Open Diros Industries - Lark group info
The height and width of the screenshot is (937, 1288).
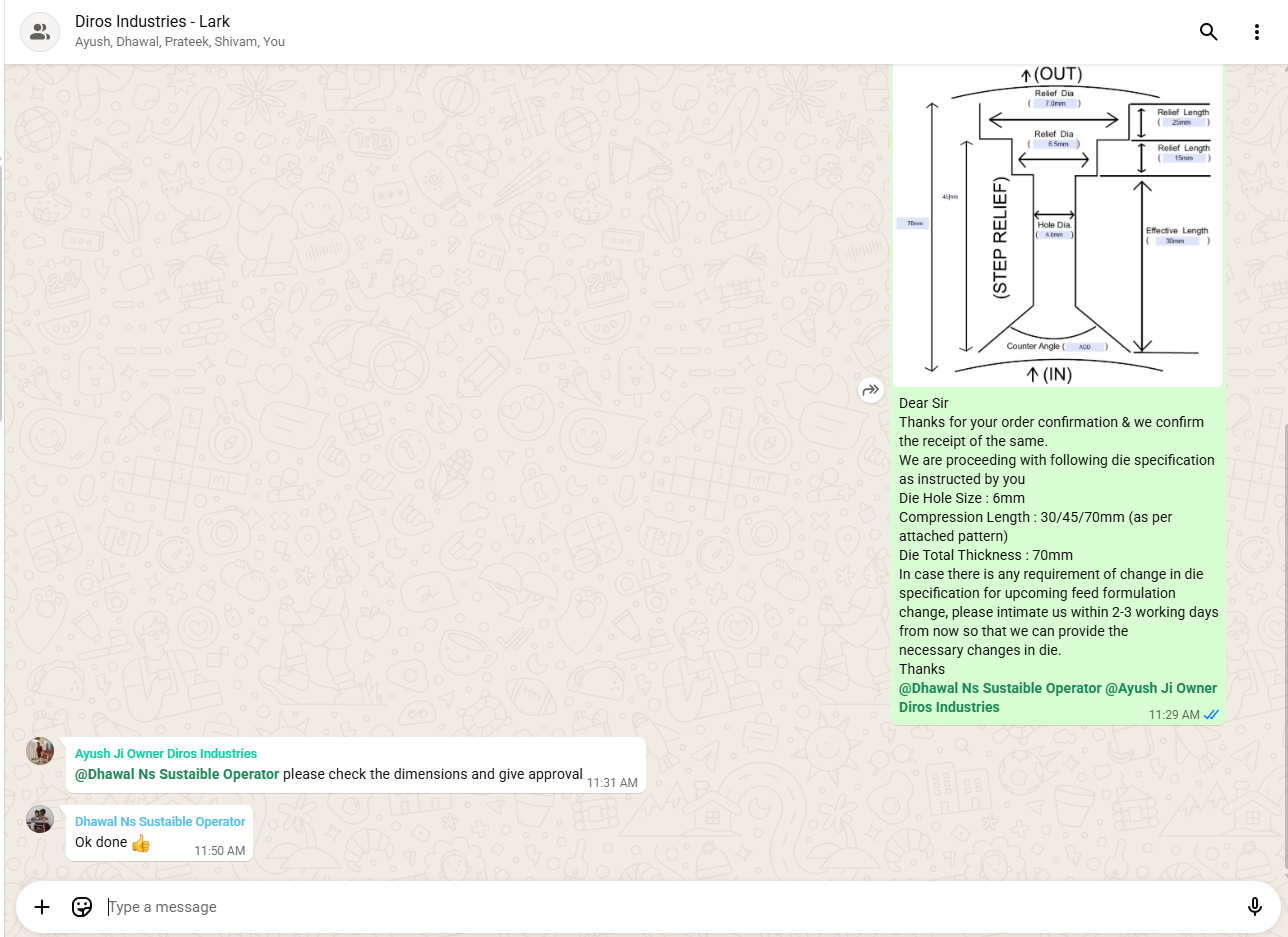pos(152,21)
